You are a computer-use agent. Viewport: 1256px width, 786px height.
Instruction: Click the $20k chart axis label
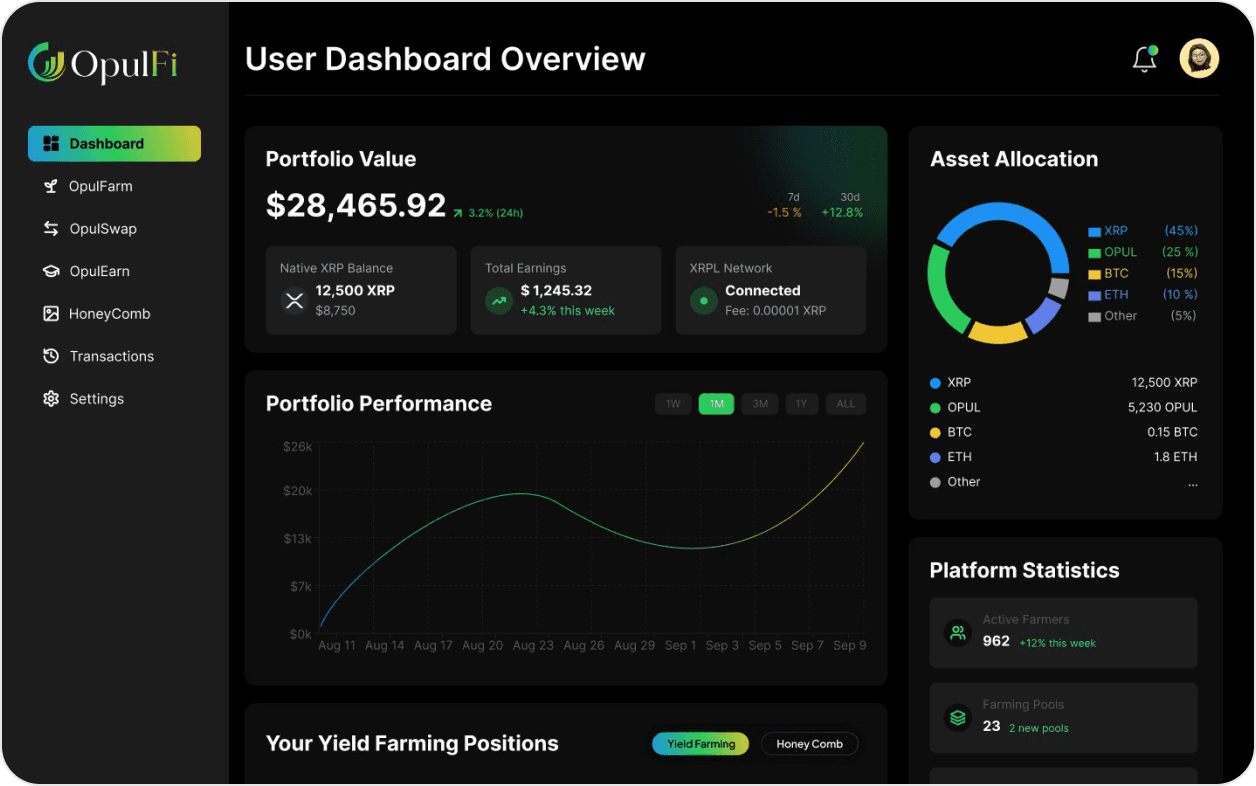(x=298, y=491)
